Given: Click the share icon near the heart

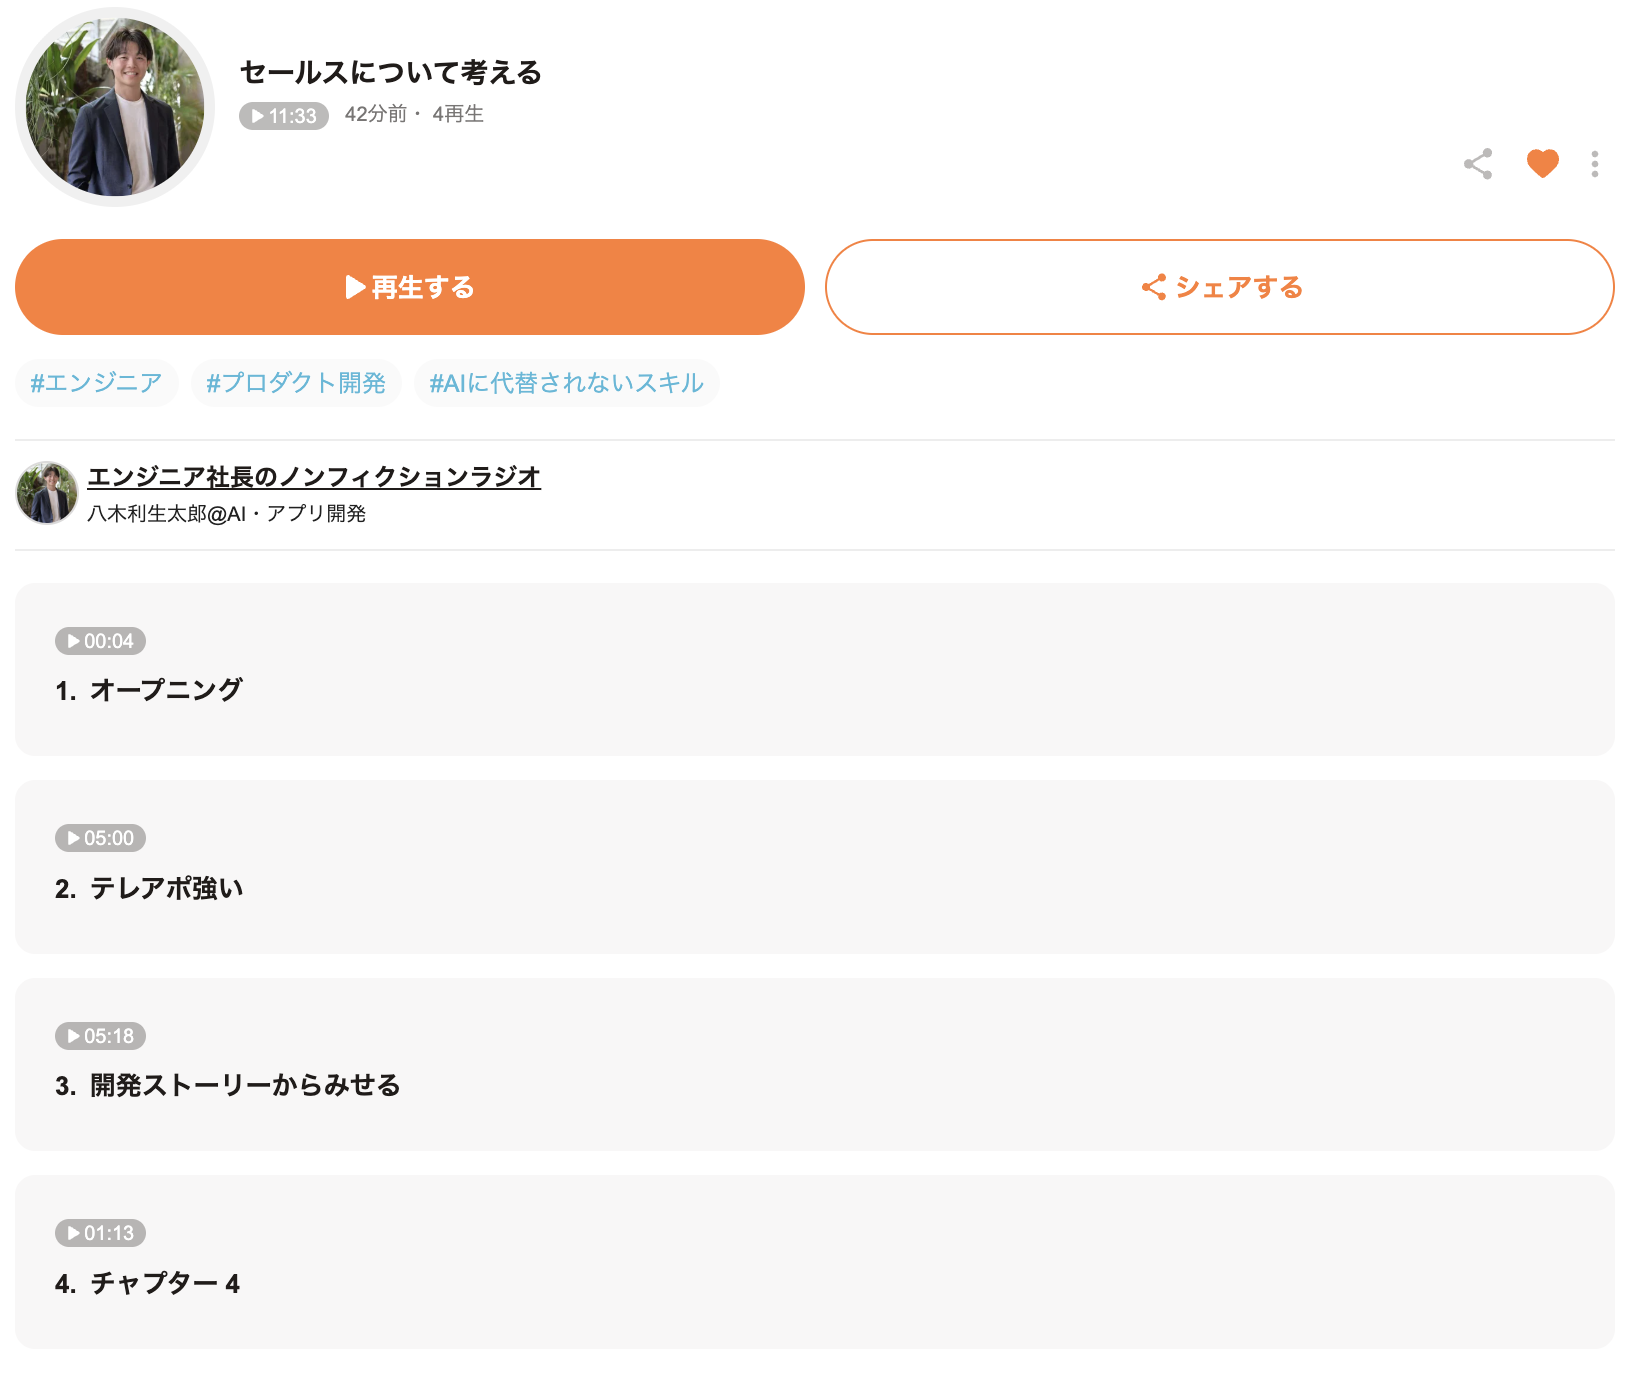Looking at the screenshot, I should point(1478,164).
